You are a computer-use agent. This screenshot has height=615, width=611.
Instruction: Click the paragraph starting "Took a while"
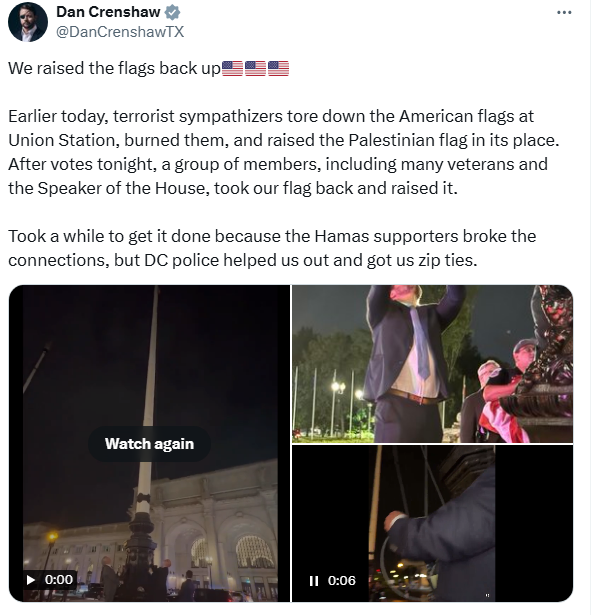[x=272, y=247]
